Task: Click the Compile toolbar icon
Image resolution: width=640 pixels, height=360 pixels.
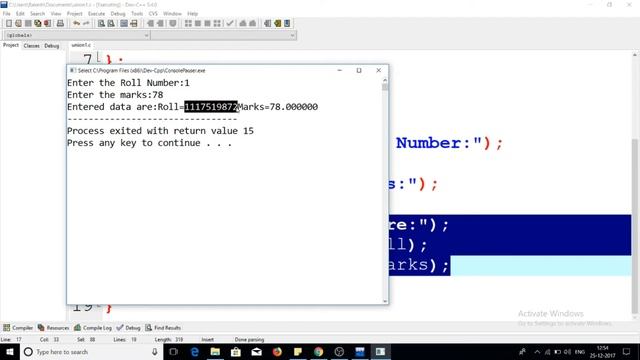Action: tap(188, 24)
